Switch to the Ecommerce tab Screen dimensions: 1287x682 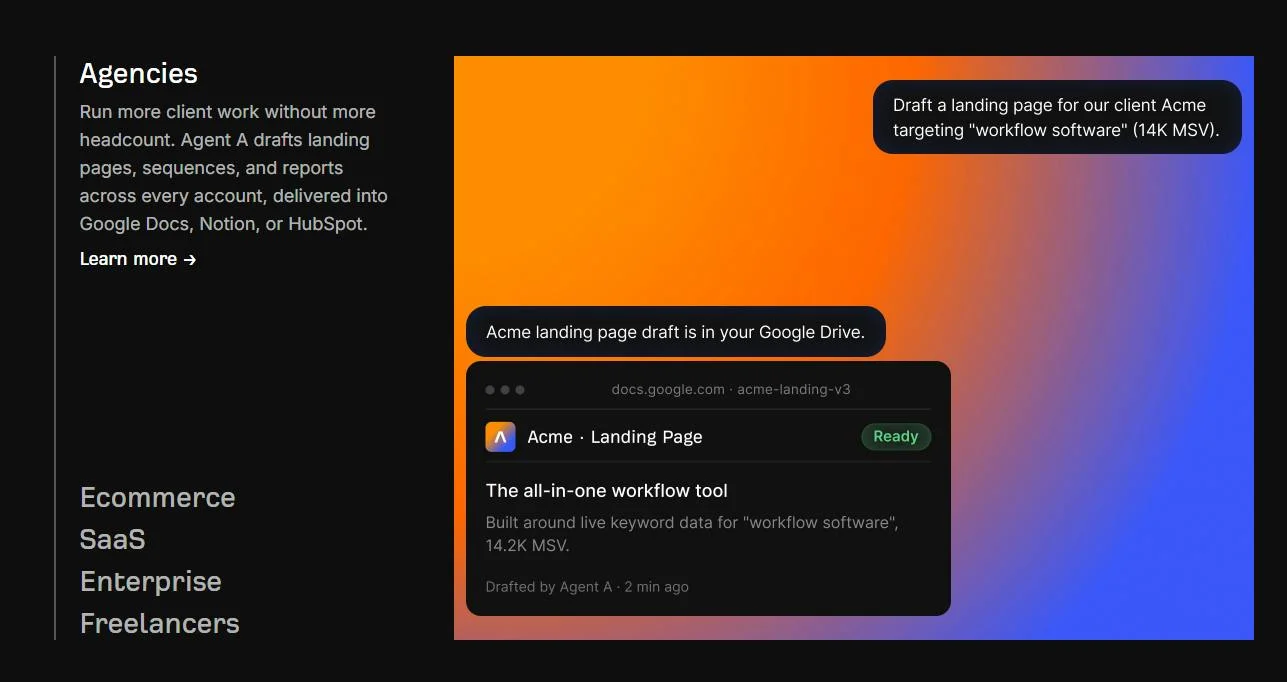pyautogui.click(x=157, y=497)
